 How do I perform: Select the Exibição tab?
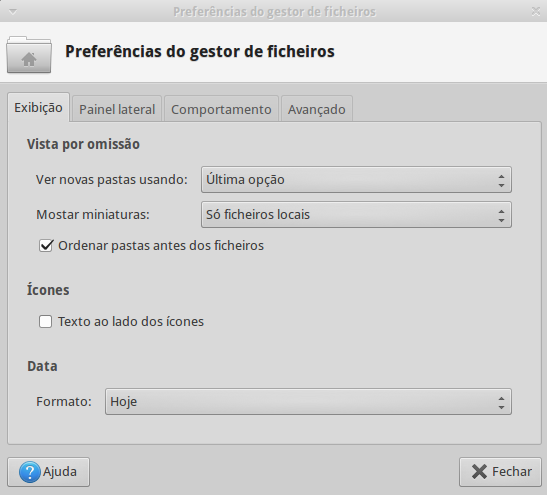38,107
